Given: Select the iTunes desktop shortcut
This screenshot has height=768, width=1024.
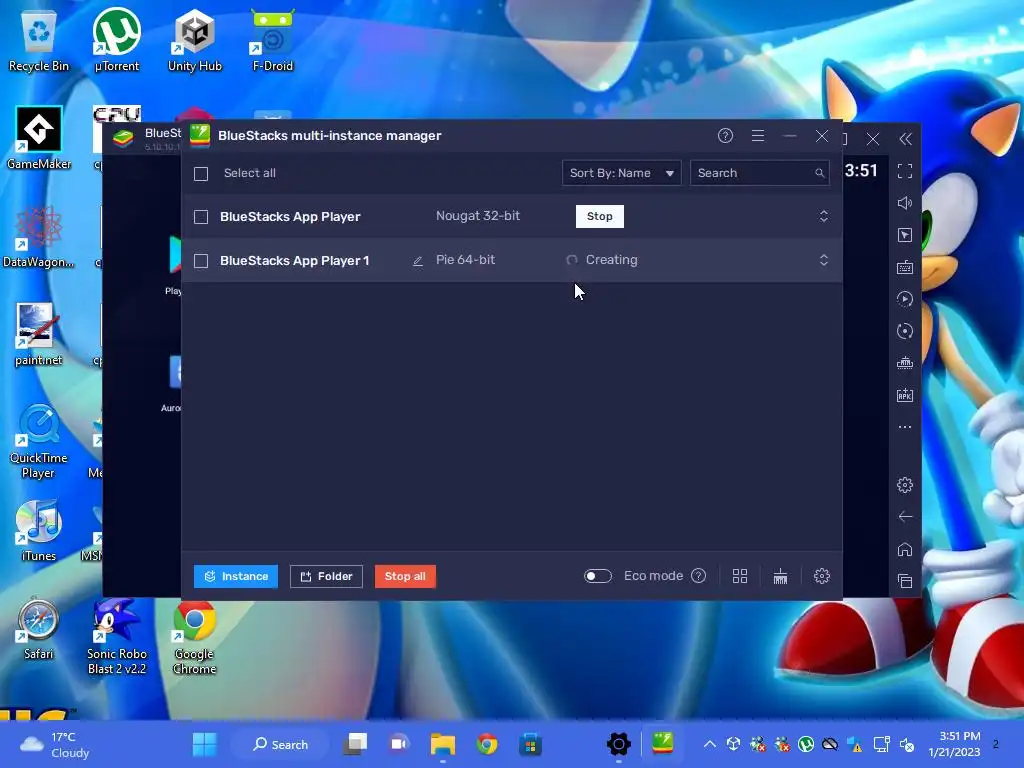Looking at the screenshot, I should click(39, 530).
